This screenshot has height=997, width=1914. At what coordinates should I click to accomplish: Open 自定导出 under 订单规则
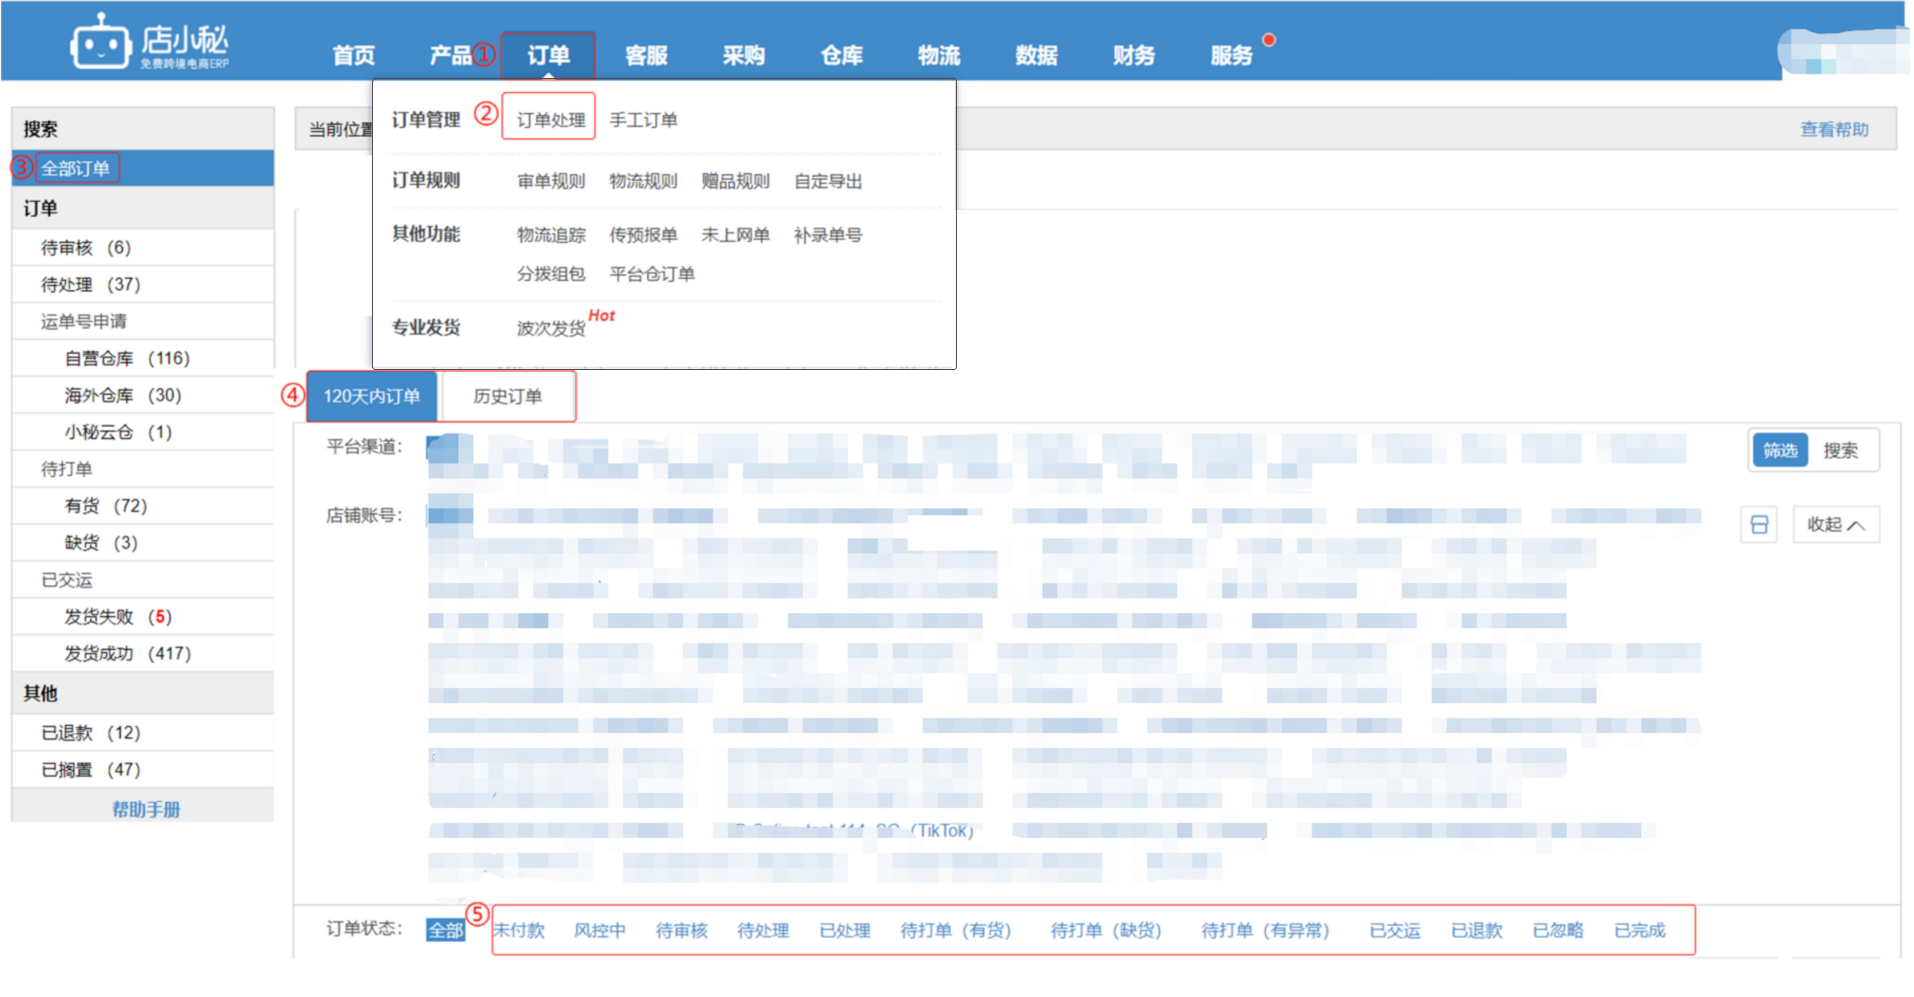point(828,181)
